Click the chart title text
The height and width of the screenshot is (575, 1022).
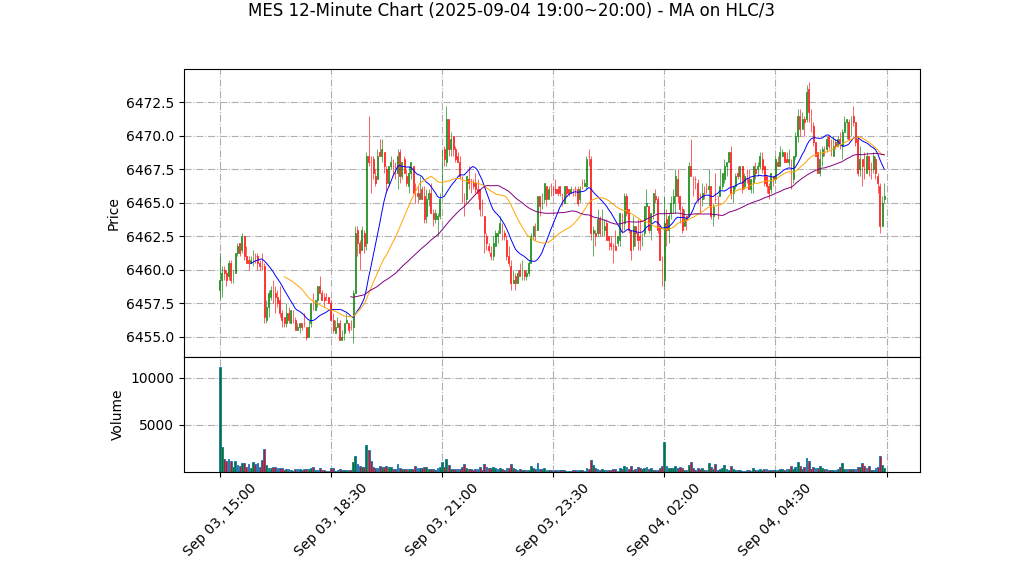[511, 10]
